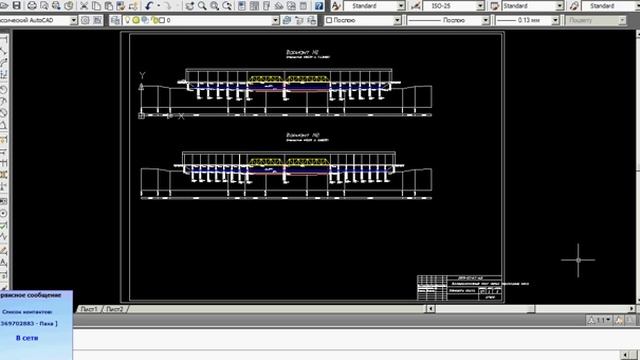Click the Copy icon in the toolbar
The image size is (640, 360).
coord(96,6)
